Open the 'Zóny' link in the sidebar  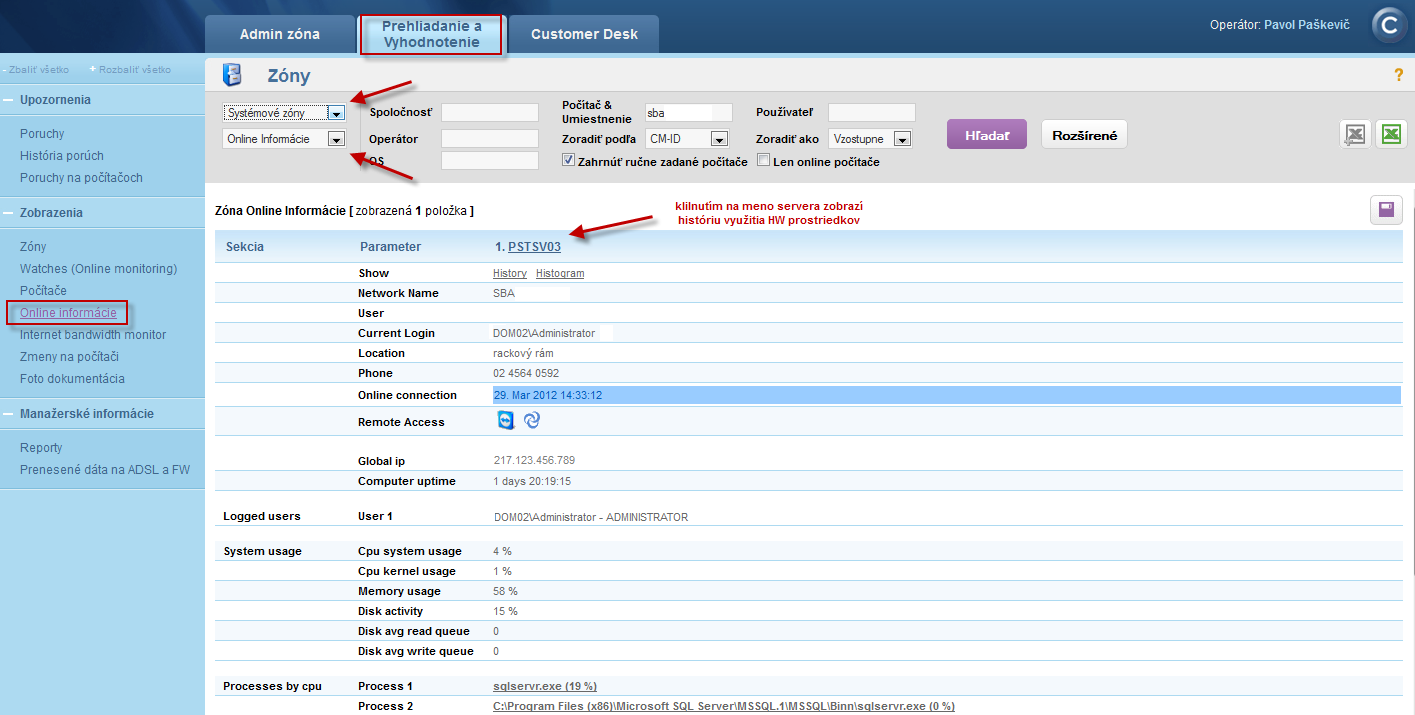(33, 247)
